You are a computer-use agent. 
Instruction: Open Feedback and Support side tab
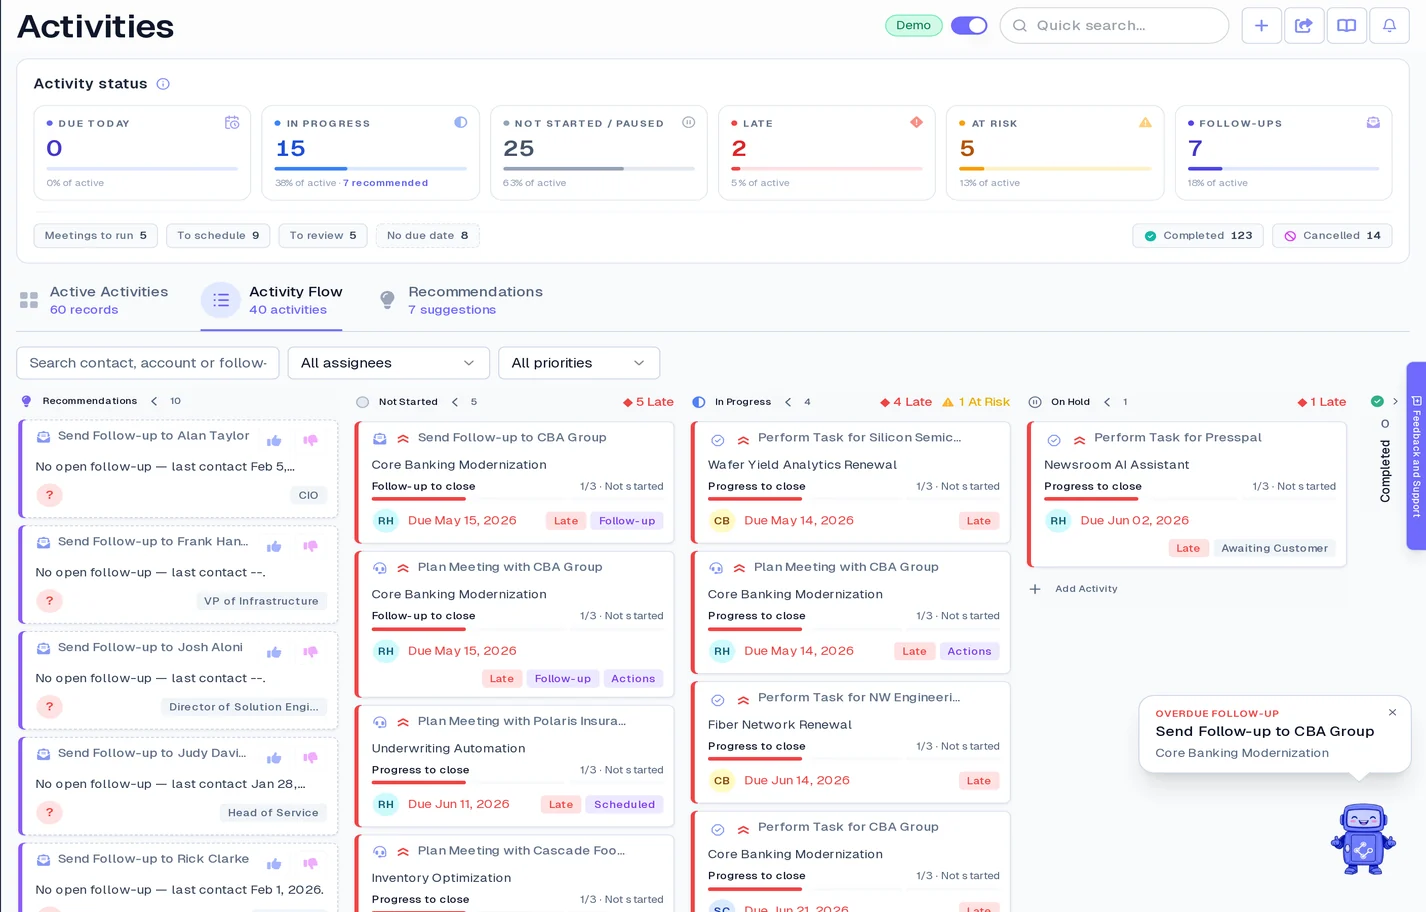click(x=1416, y=456)
